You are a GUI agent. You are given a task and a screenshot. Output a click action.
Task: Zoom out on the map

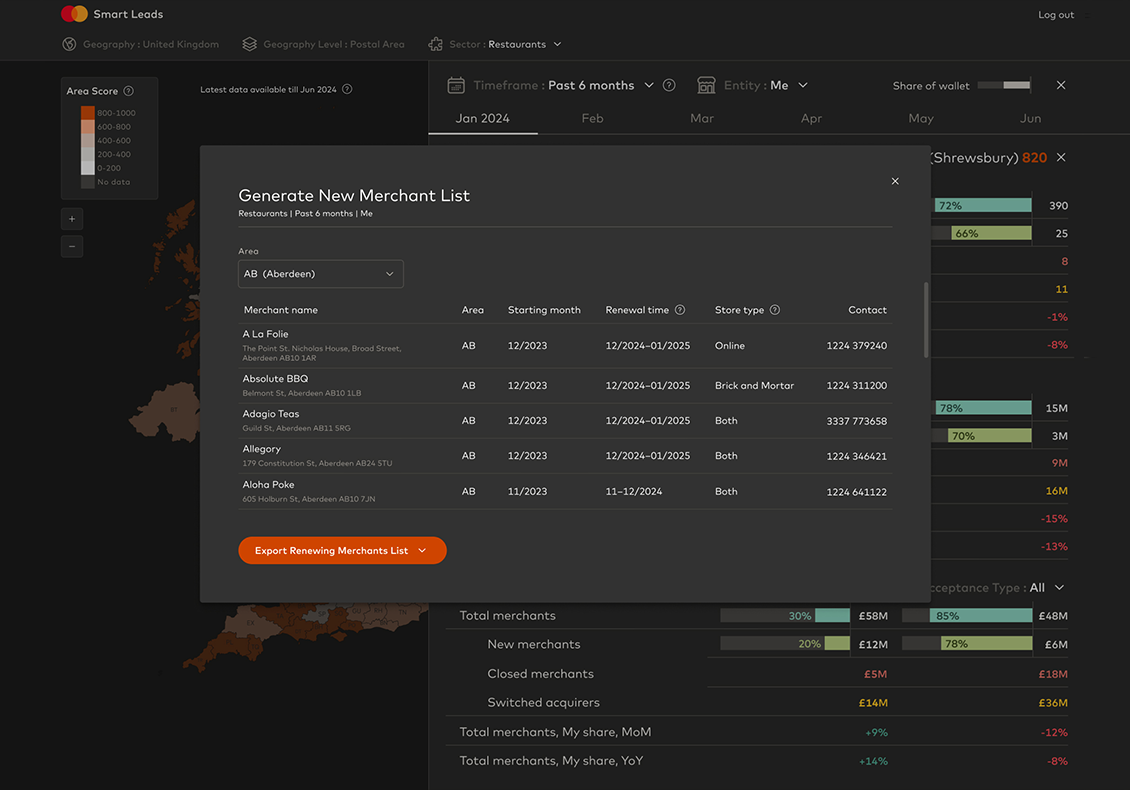pos(72,246)
